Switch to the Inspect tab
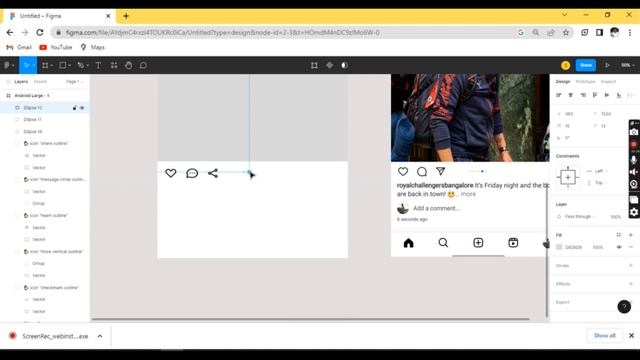The image size is (640, 360). [608, 82]
